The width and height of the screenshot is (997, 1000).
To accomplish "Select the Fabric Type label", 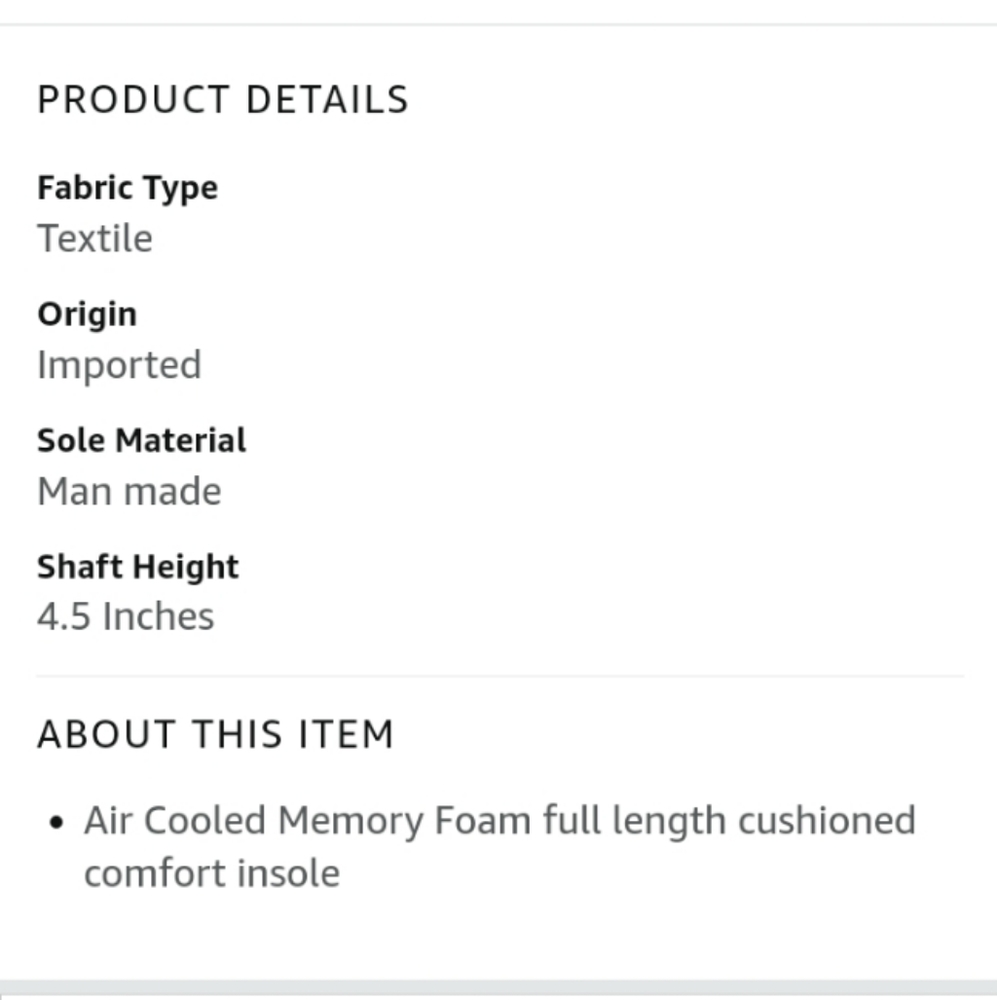I will point(128,188).
